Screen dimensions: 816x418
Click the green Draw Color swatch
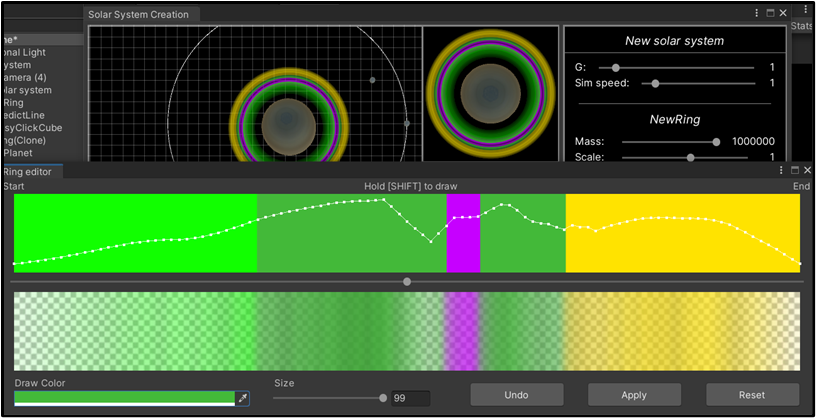pyautogui.click(x=124, y=397)
